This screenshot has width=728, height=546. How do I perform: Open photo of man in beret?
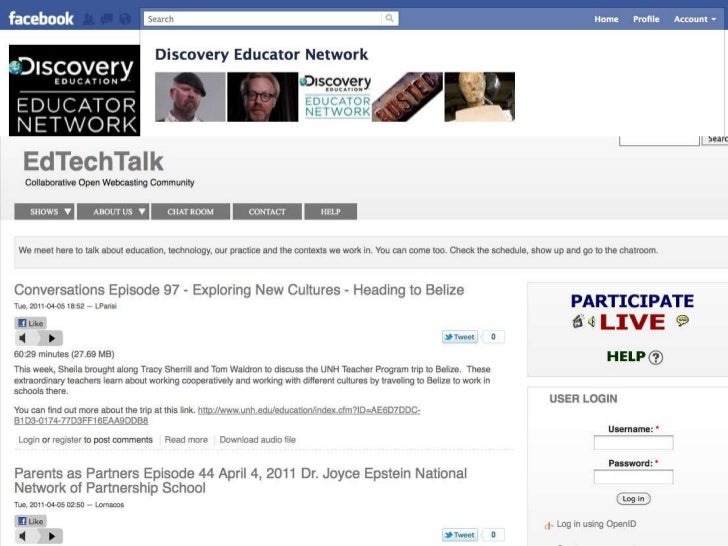[190, 97]
